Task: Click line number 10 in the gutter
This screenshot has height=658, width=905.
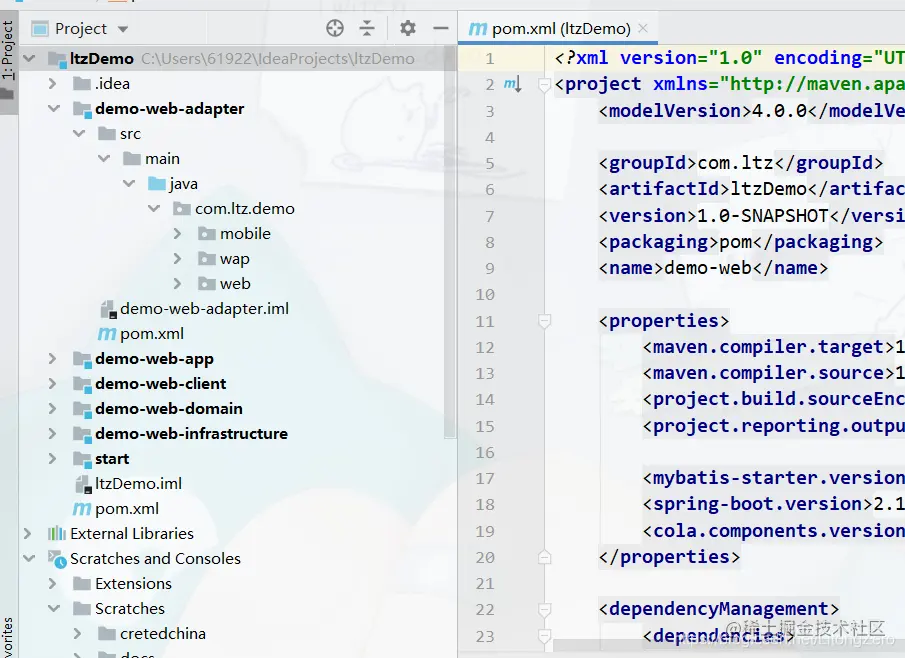Action: pos(485,294)
